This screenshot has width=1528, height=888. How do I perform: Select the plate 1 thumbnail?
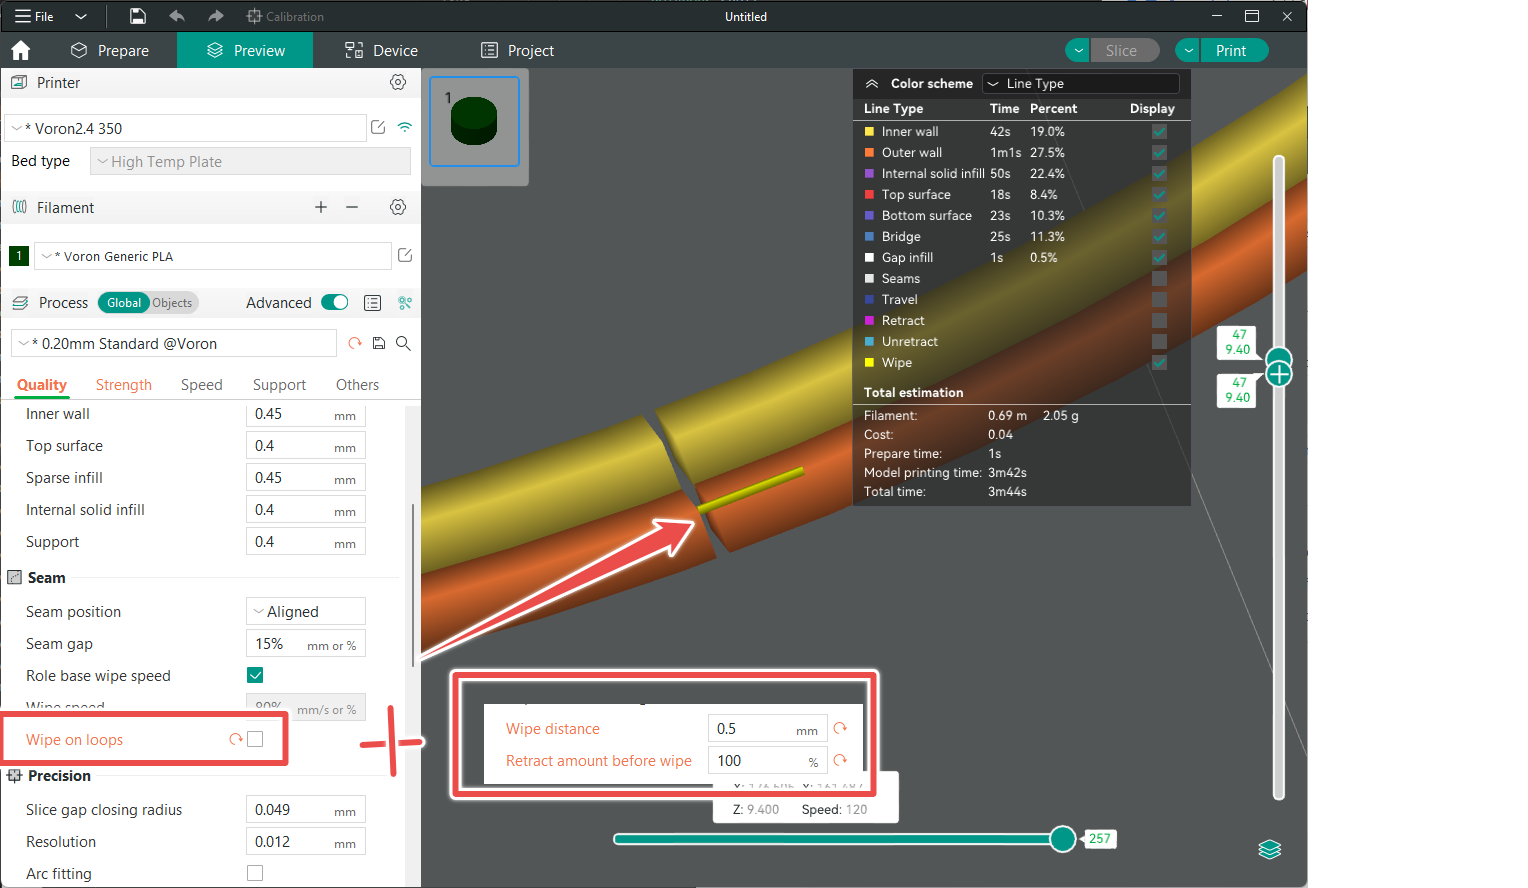tap(474, 121)
